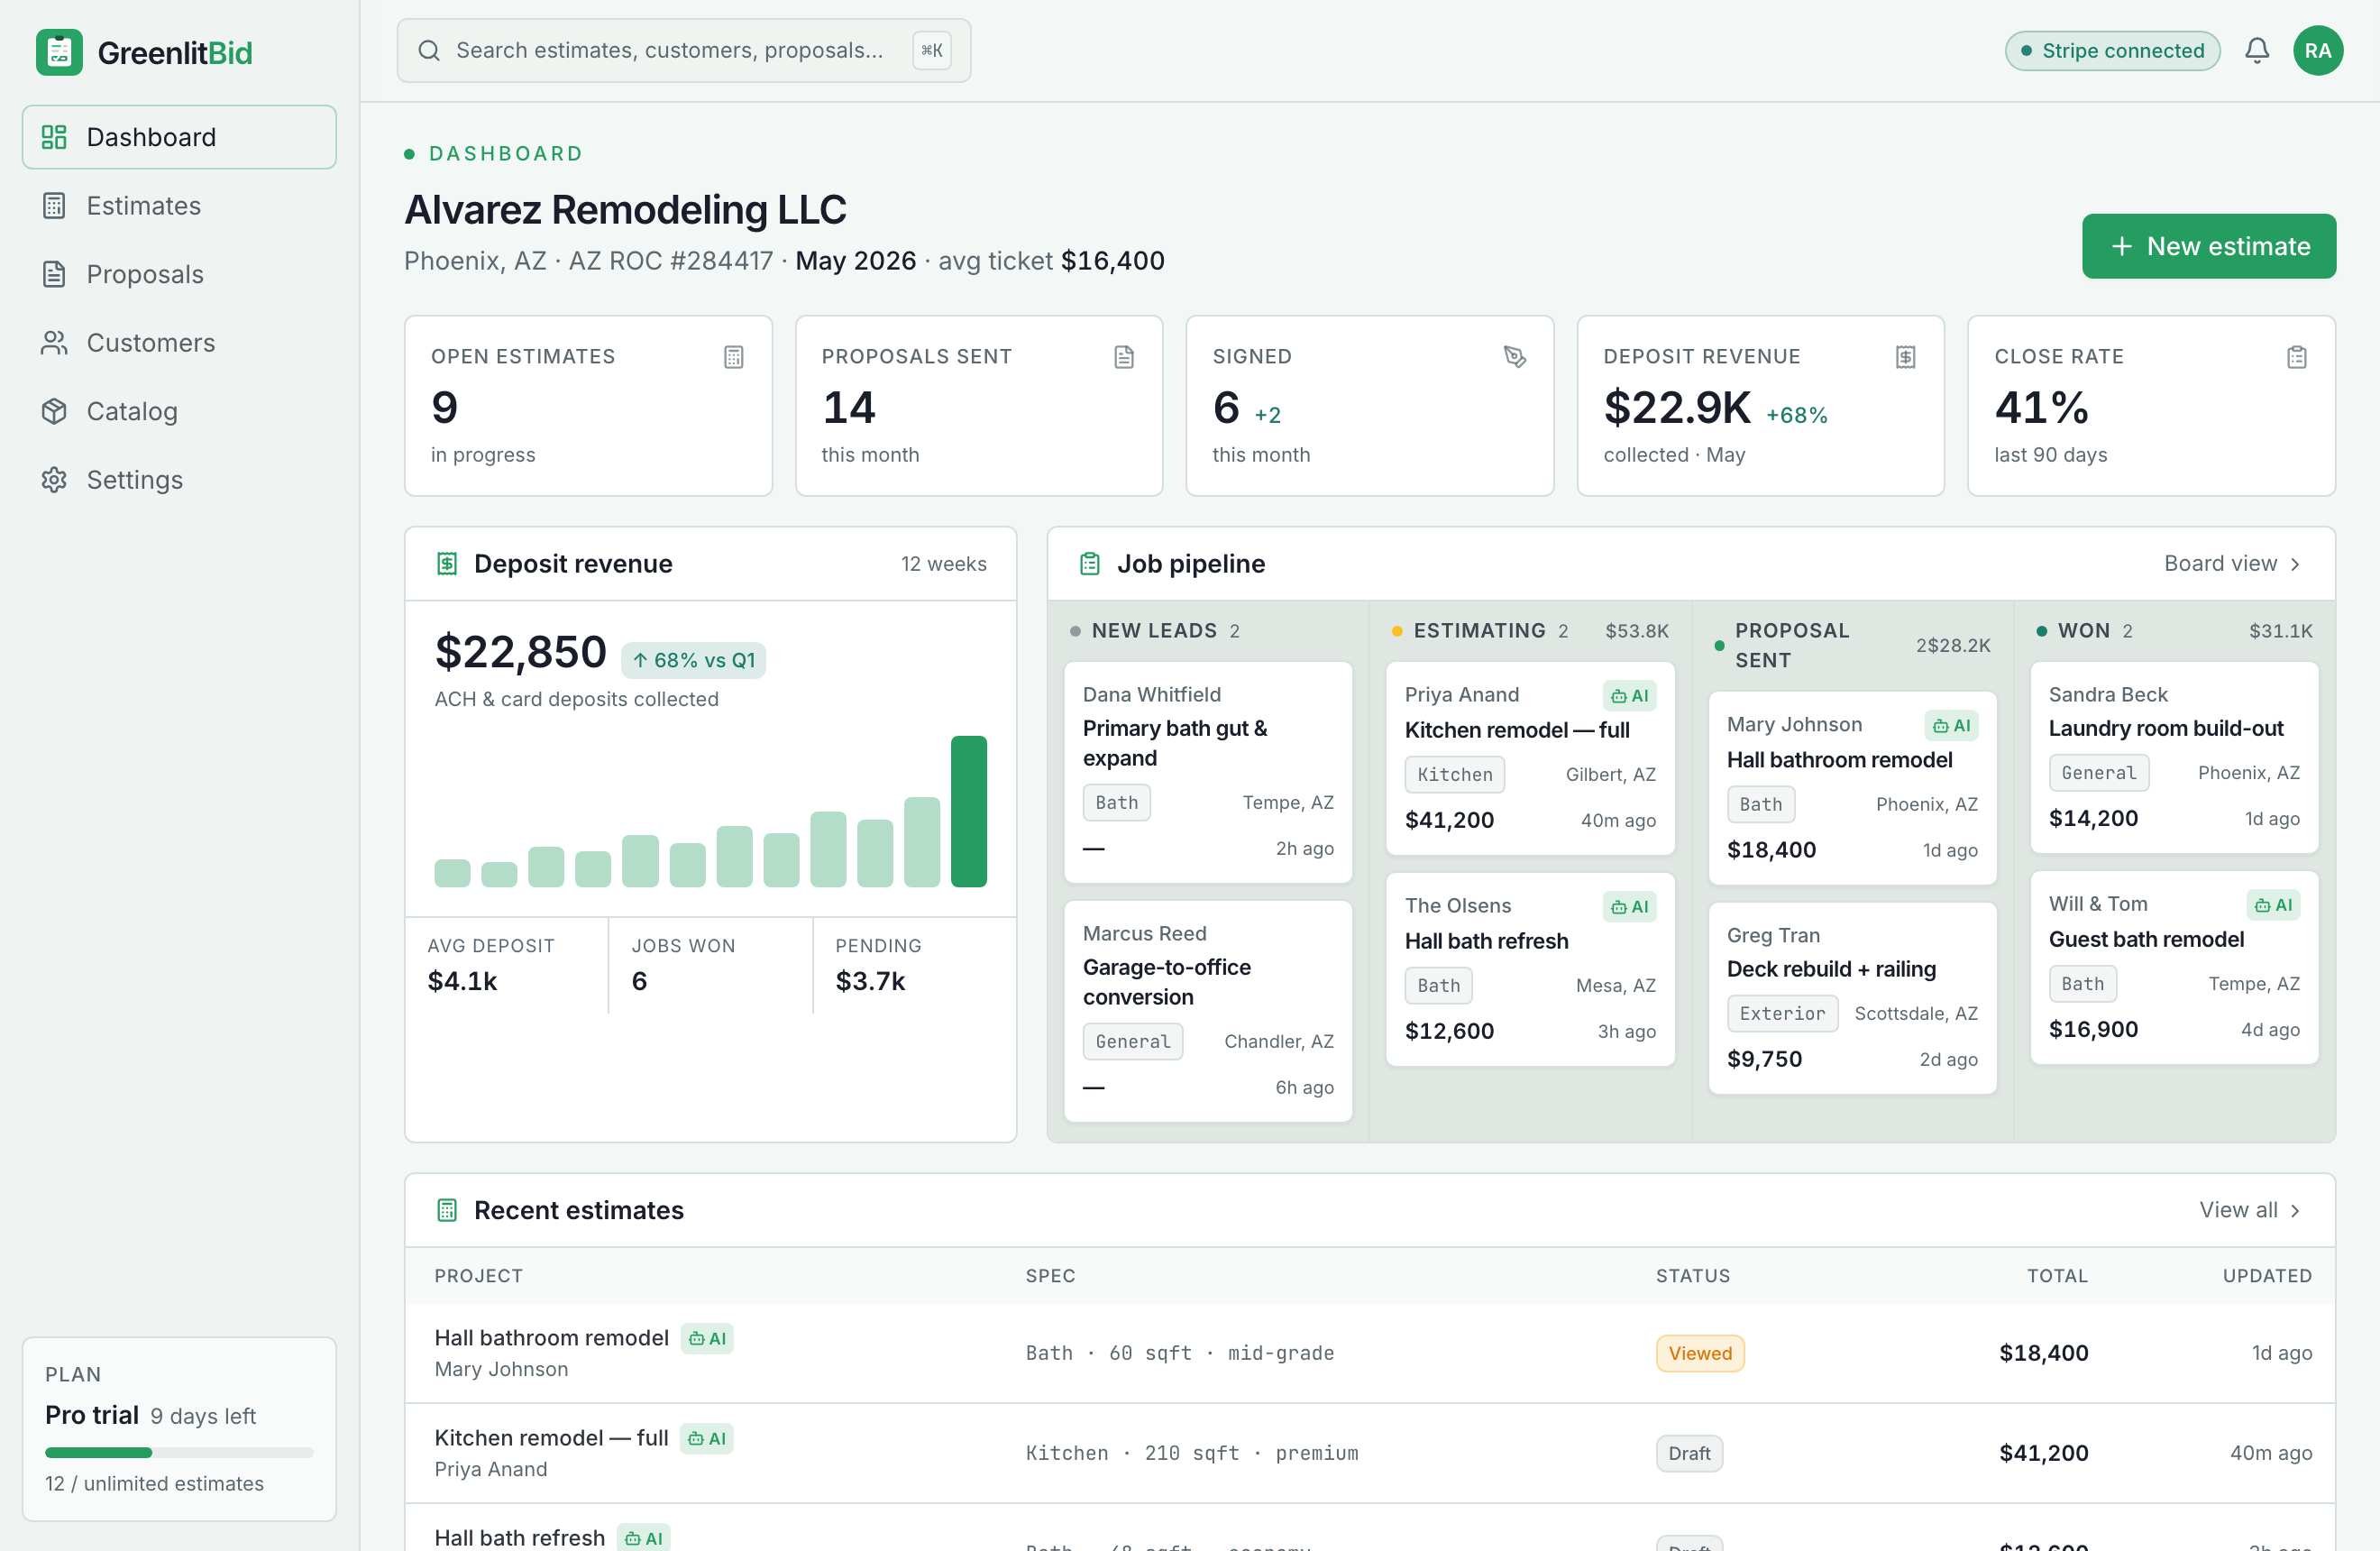Click View all recent estimates

(2249, 1210)
